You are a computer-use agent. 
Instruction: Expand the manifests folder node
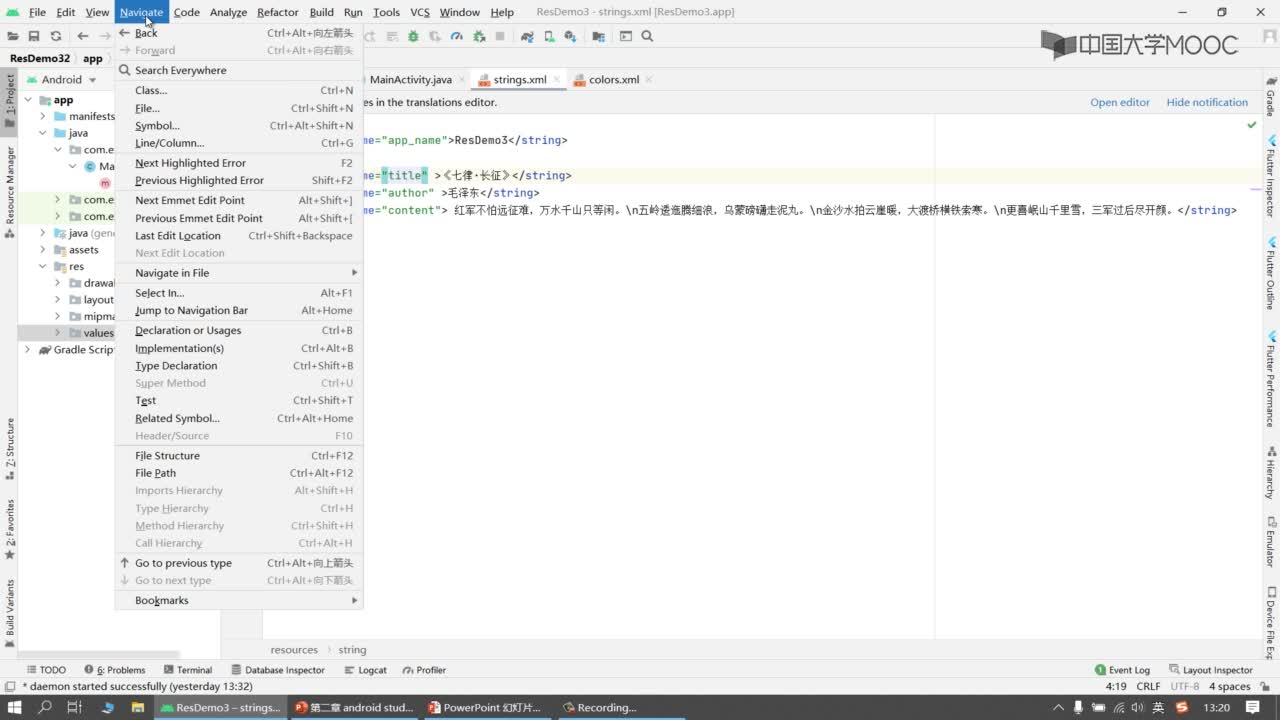[43, 116]
